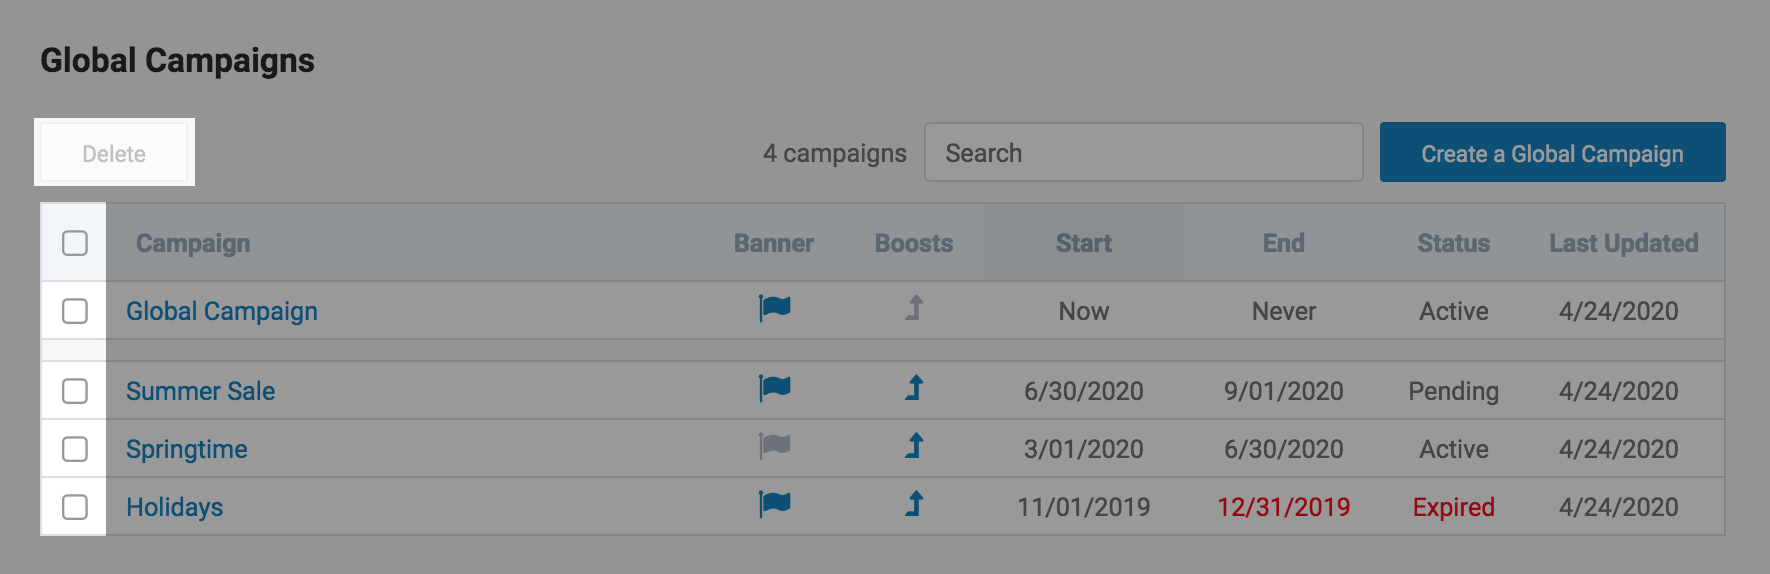Open the Summer Sale campaign link
Image resolution: width=1770 pixels, height=574 pixels.
[200, 391]
